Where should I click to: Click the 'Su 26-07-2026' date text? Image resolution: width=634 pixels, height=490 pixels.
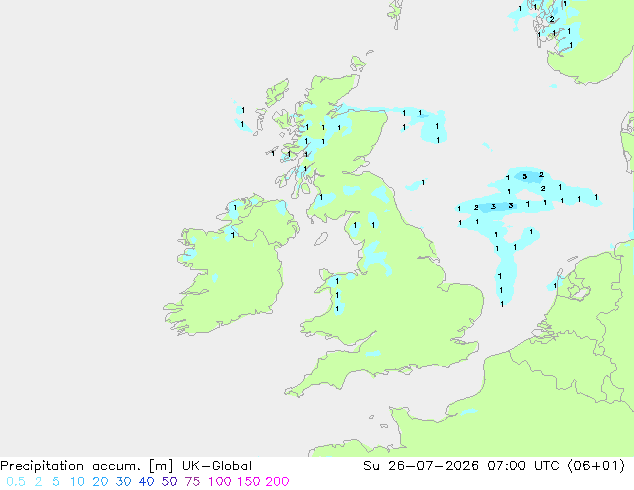[421, 466]
